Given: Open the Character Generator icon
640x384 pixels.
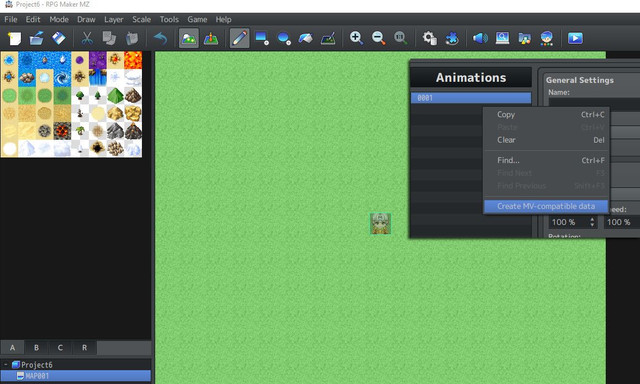Looking at the screenshot, I should click(547, 38).
